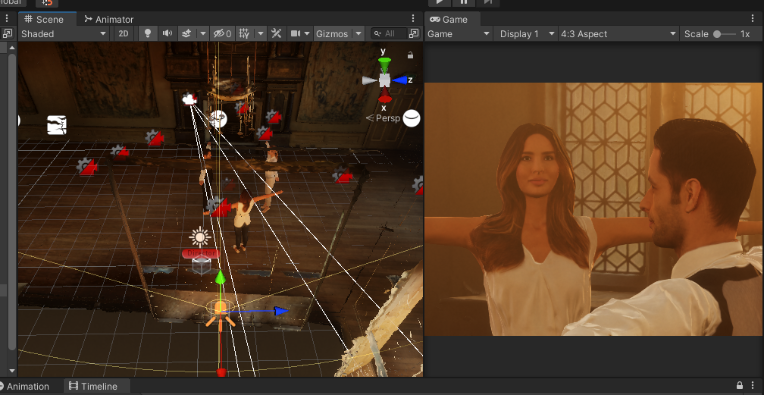Viewport: 764px width, 395px height.
Task: Click the blue move handle arrow
Action: point(281,311)
